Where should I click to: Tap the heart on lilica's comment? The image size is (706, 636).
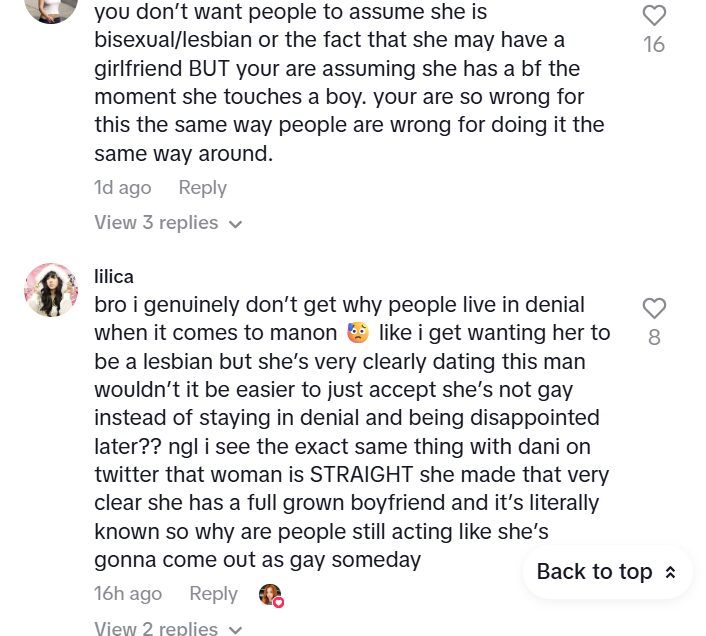(x=654, y=308)
